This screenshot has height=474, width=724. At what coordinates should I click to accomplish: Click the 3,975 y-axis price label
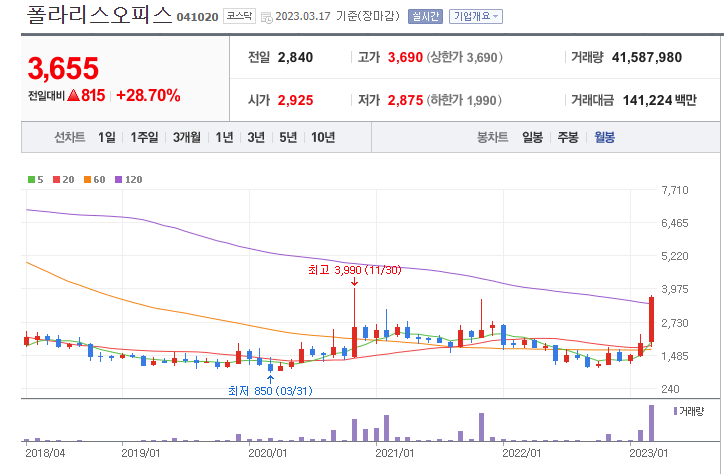(675, 289)
